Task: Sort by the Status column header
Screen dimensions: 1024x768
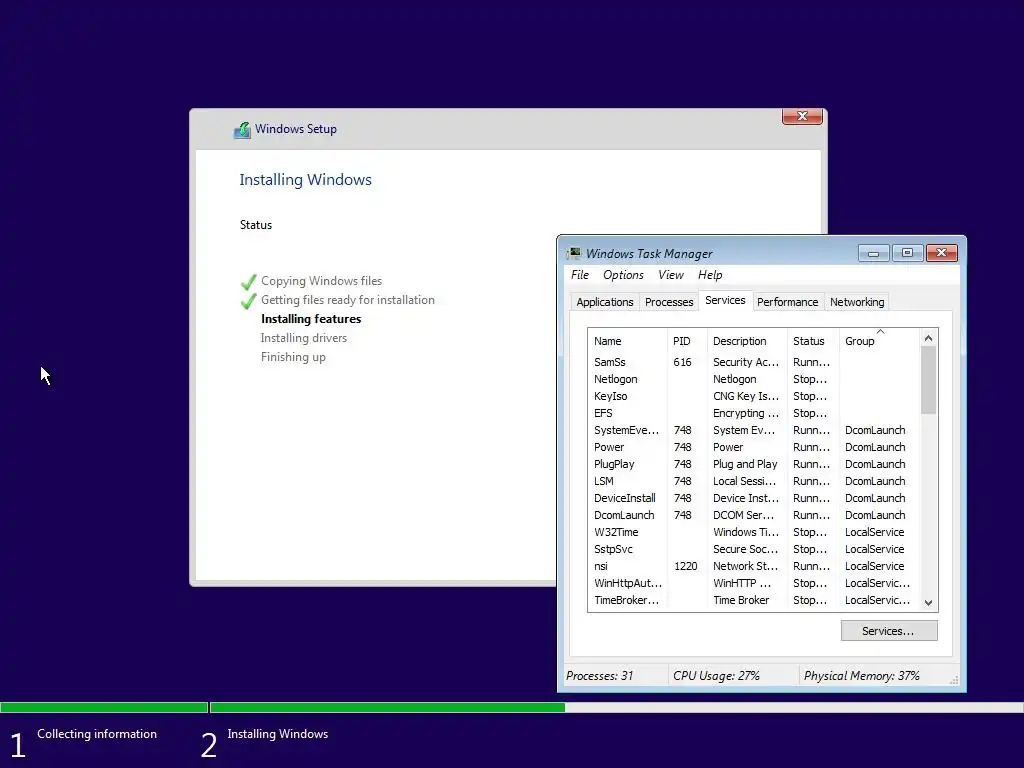Action: click(x=813, y=341)
